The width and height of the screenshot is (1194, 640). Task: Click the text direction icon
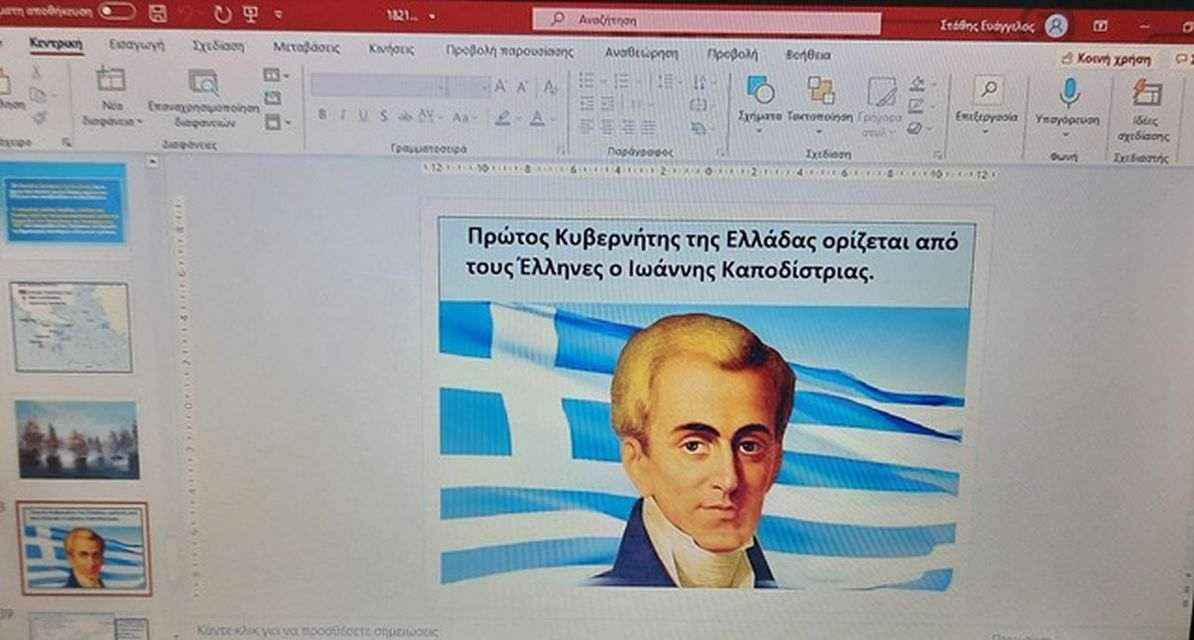(701, 82)
